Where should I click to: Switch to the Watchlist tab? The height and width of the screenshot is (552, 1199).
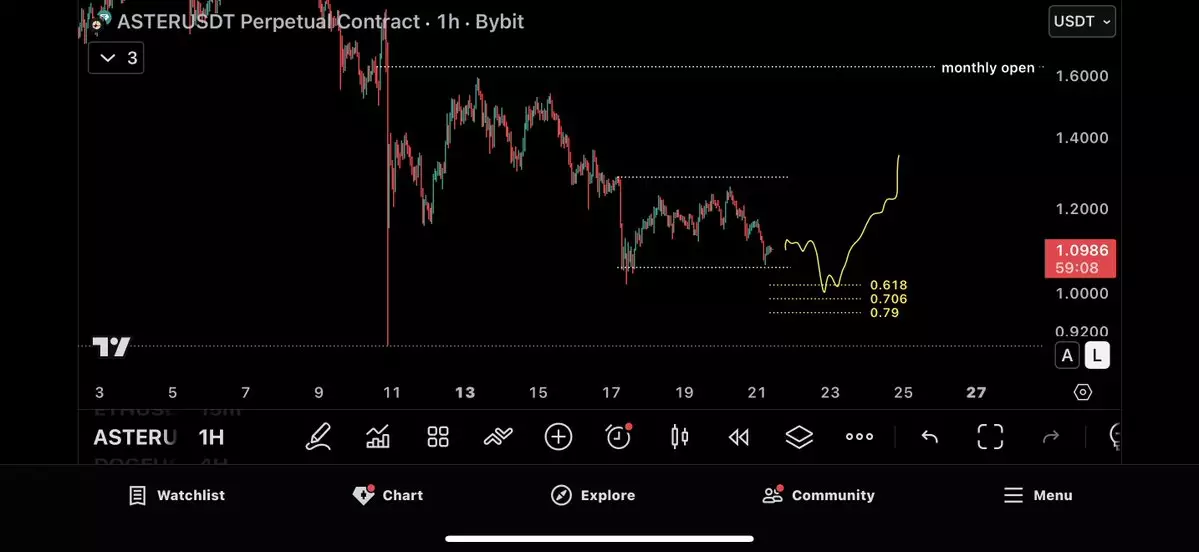[177, 495]
